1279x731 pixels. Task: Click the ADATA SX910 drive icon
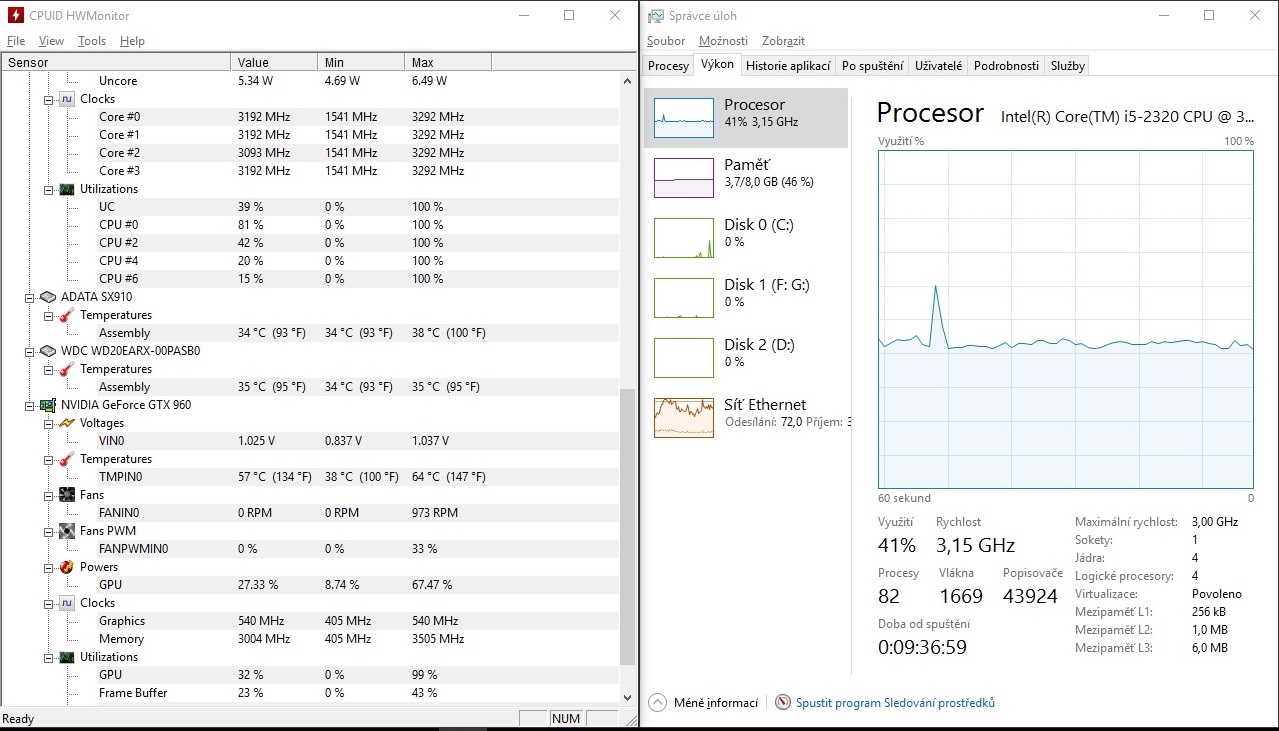[x=48, y=297]
